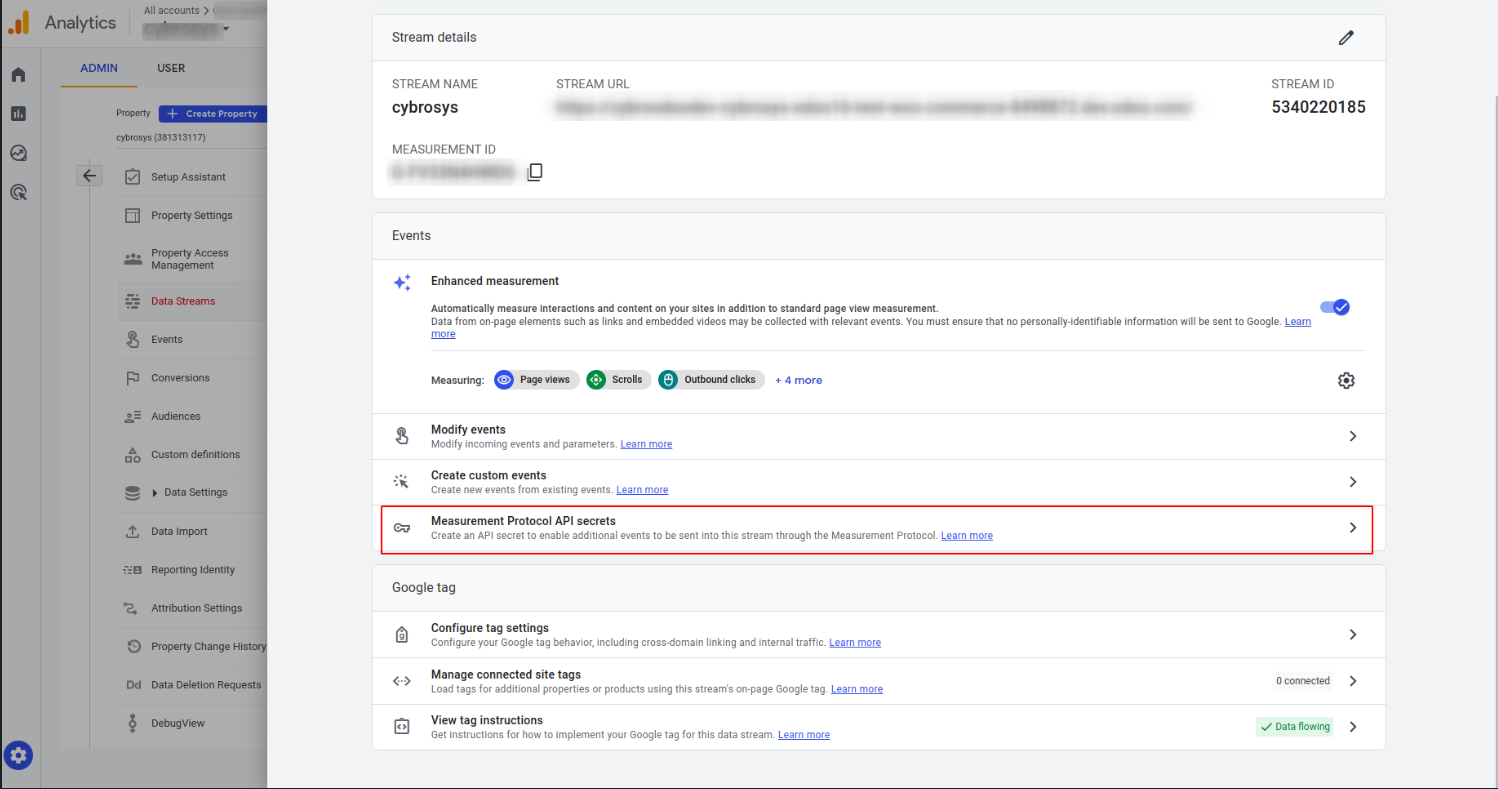Click the Create Property button
Screen dimensions: 1498x789
tap(214, 114)
